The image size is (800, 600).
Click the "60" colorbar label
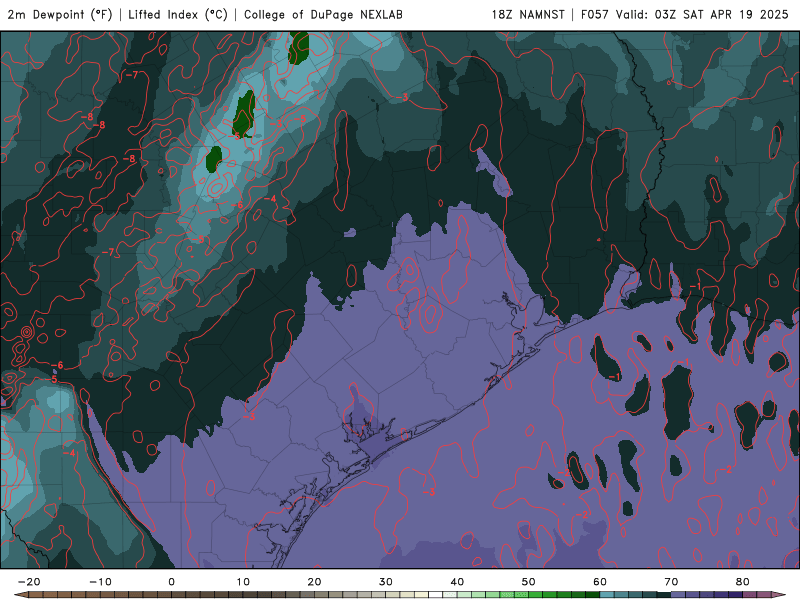(x=600, y=582)
